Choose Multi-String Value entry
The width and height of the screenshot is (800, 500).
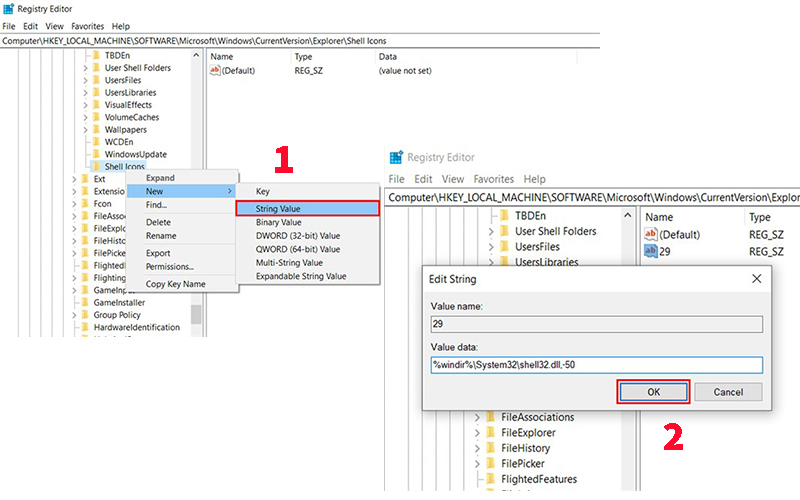pos(289,262)
